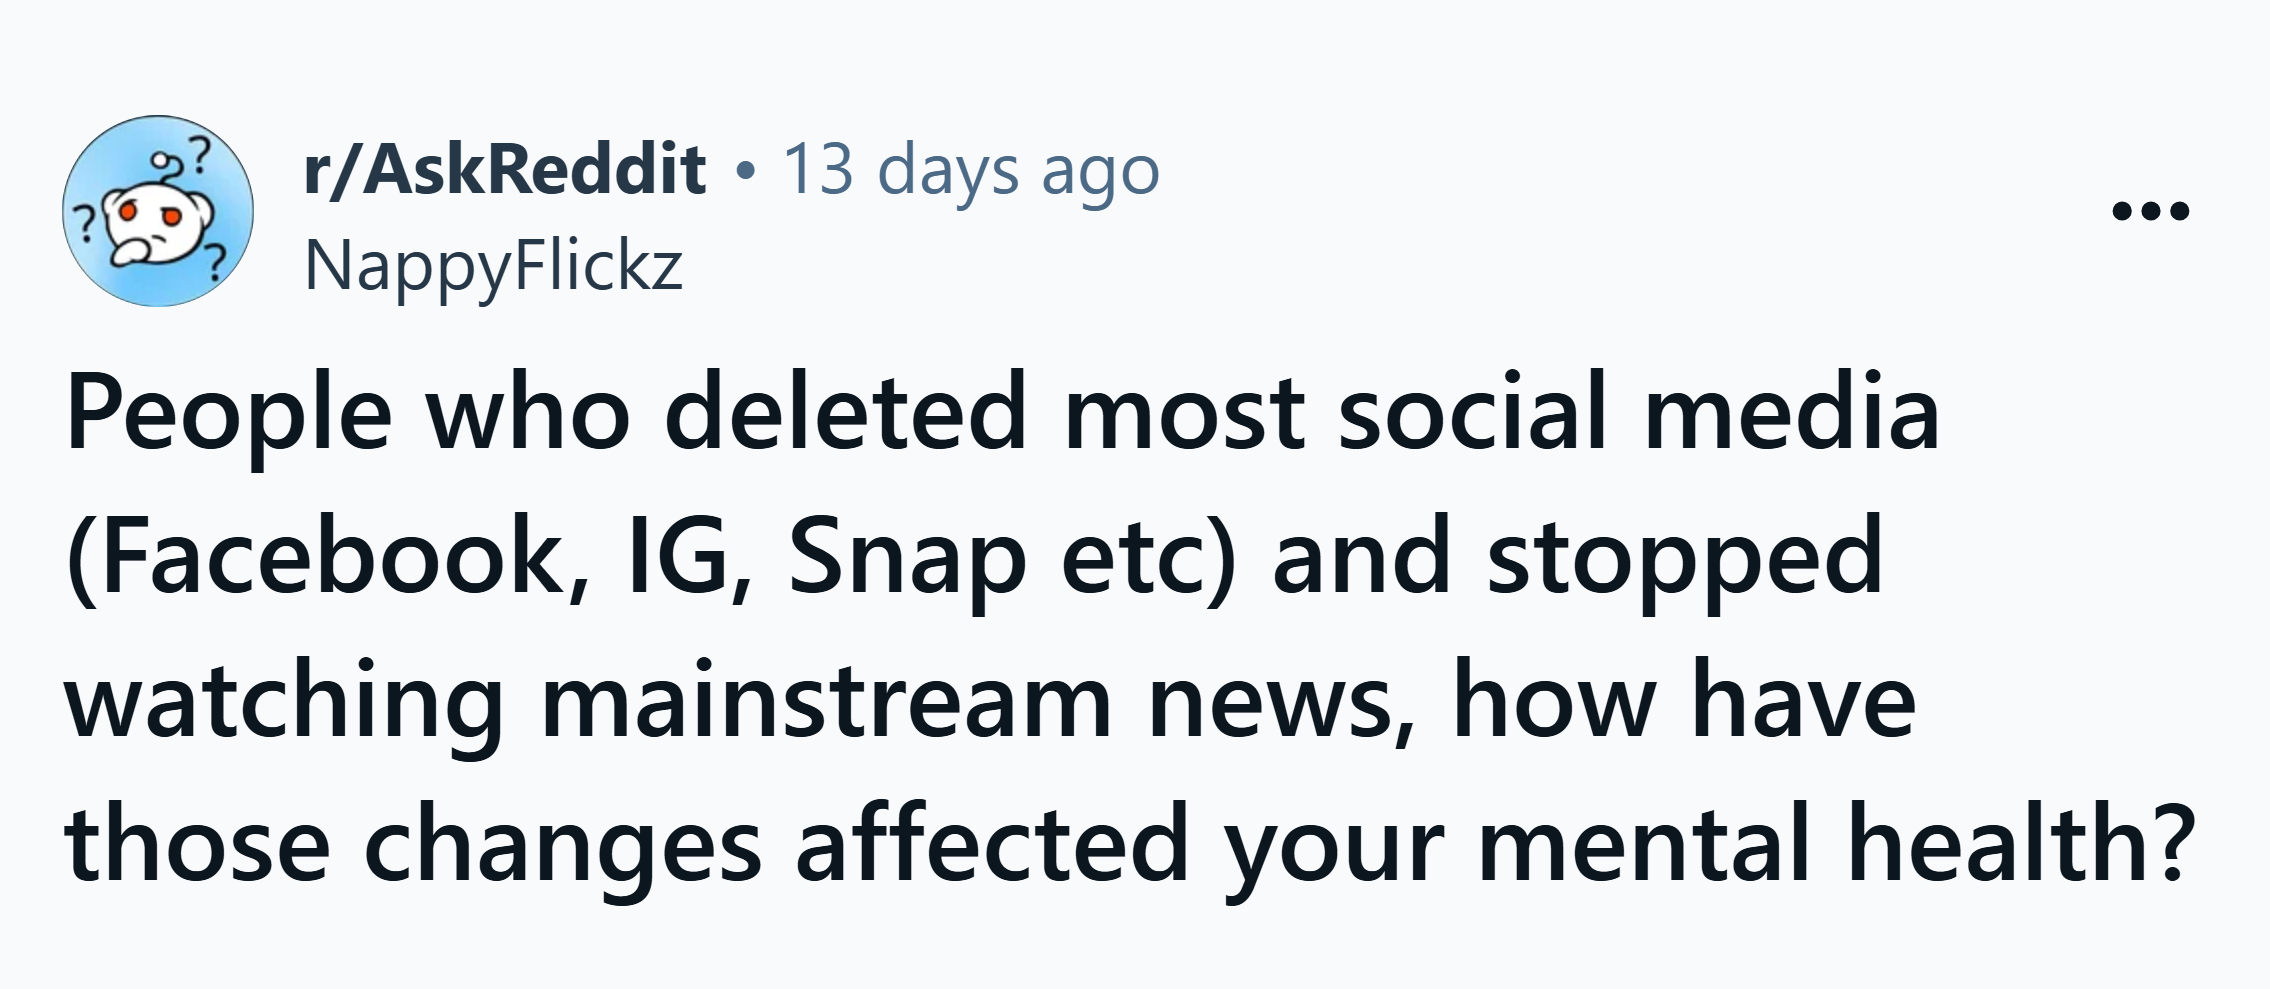Click the AskReddit Snoo avatar icon

[x=158, y=211]
